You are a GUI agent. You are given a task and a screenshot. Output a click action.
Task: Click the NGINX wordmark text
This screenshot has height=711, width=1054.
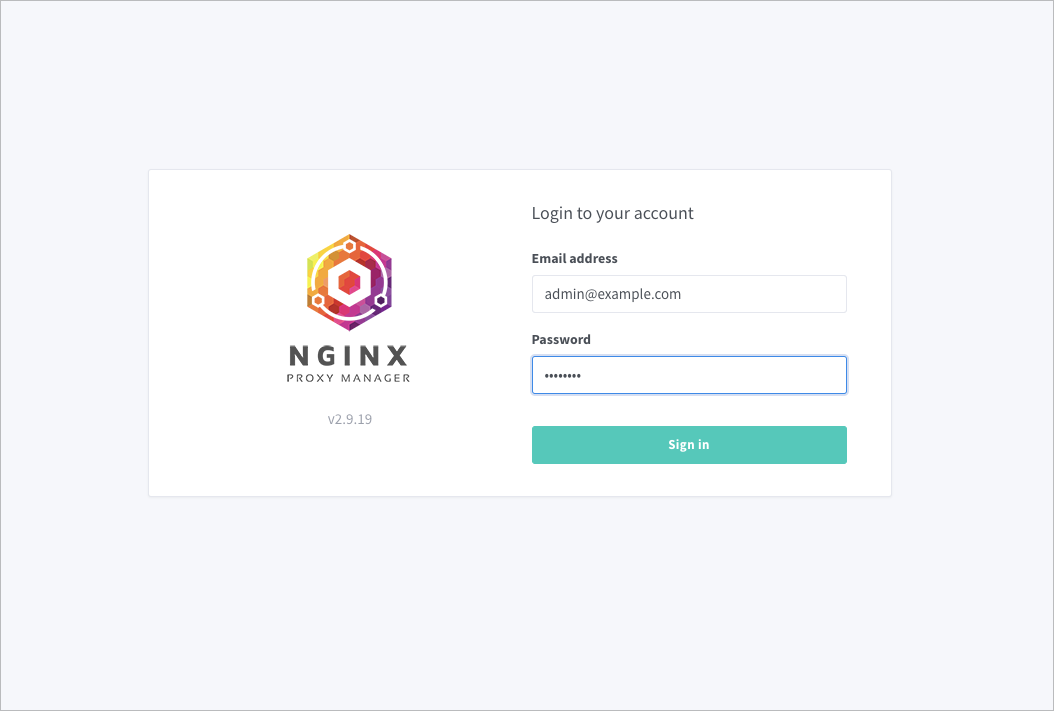click(349, 355)
